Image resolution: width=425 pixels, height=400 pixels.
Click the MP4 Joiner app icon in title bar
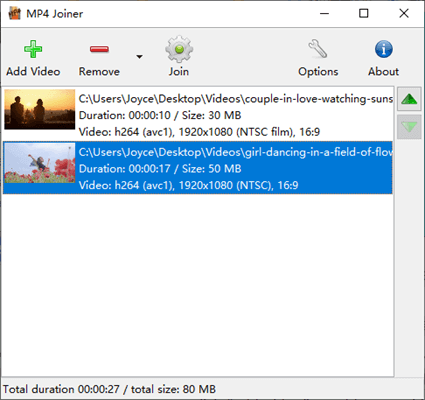(15, 14)
